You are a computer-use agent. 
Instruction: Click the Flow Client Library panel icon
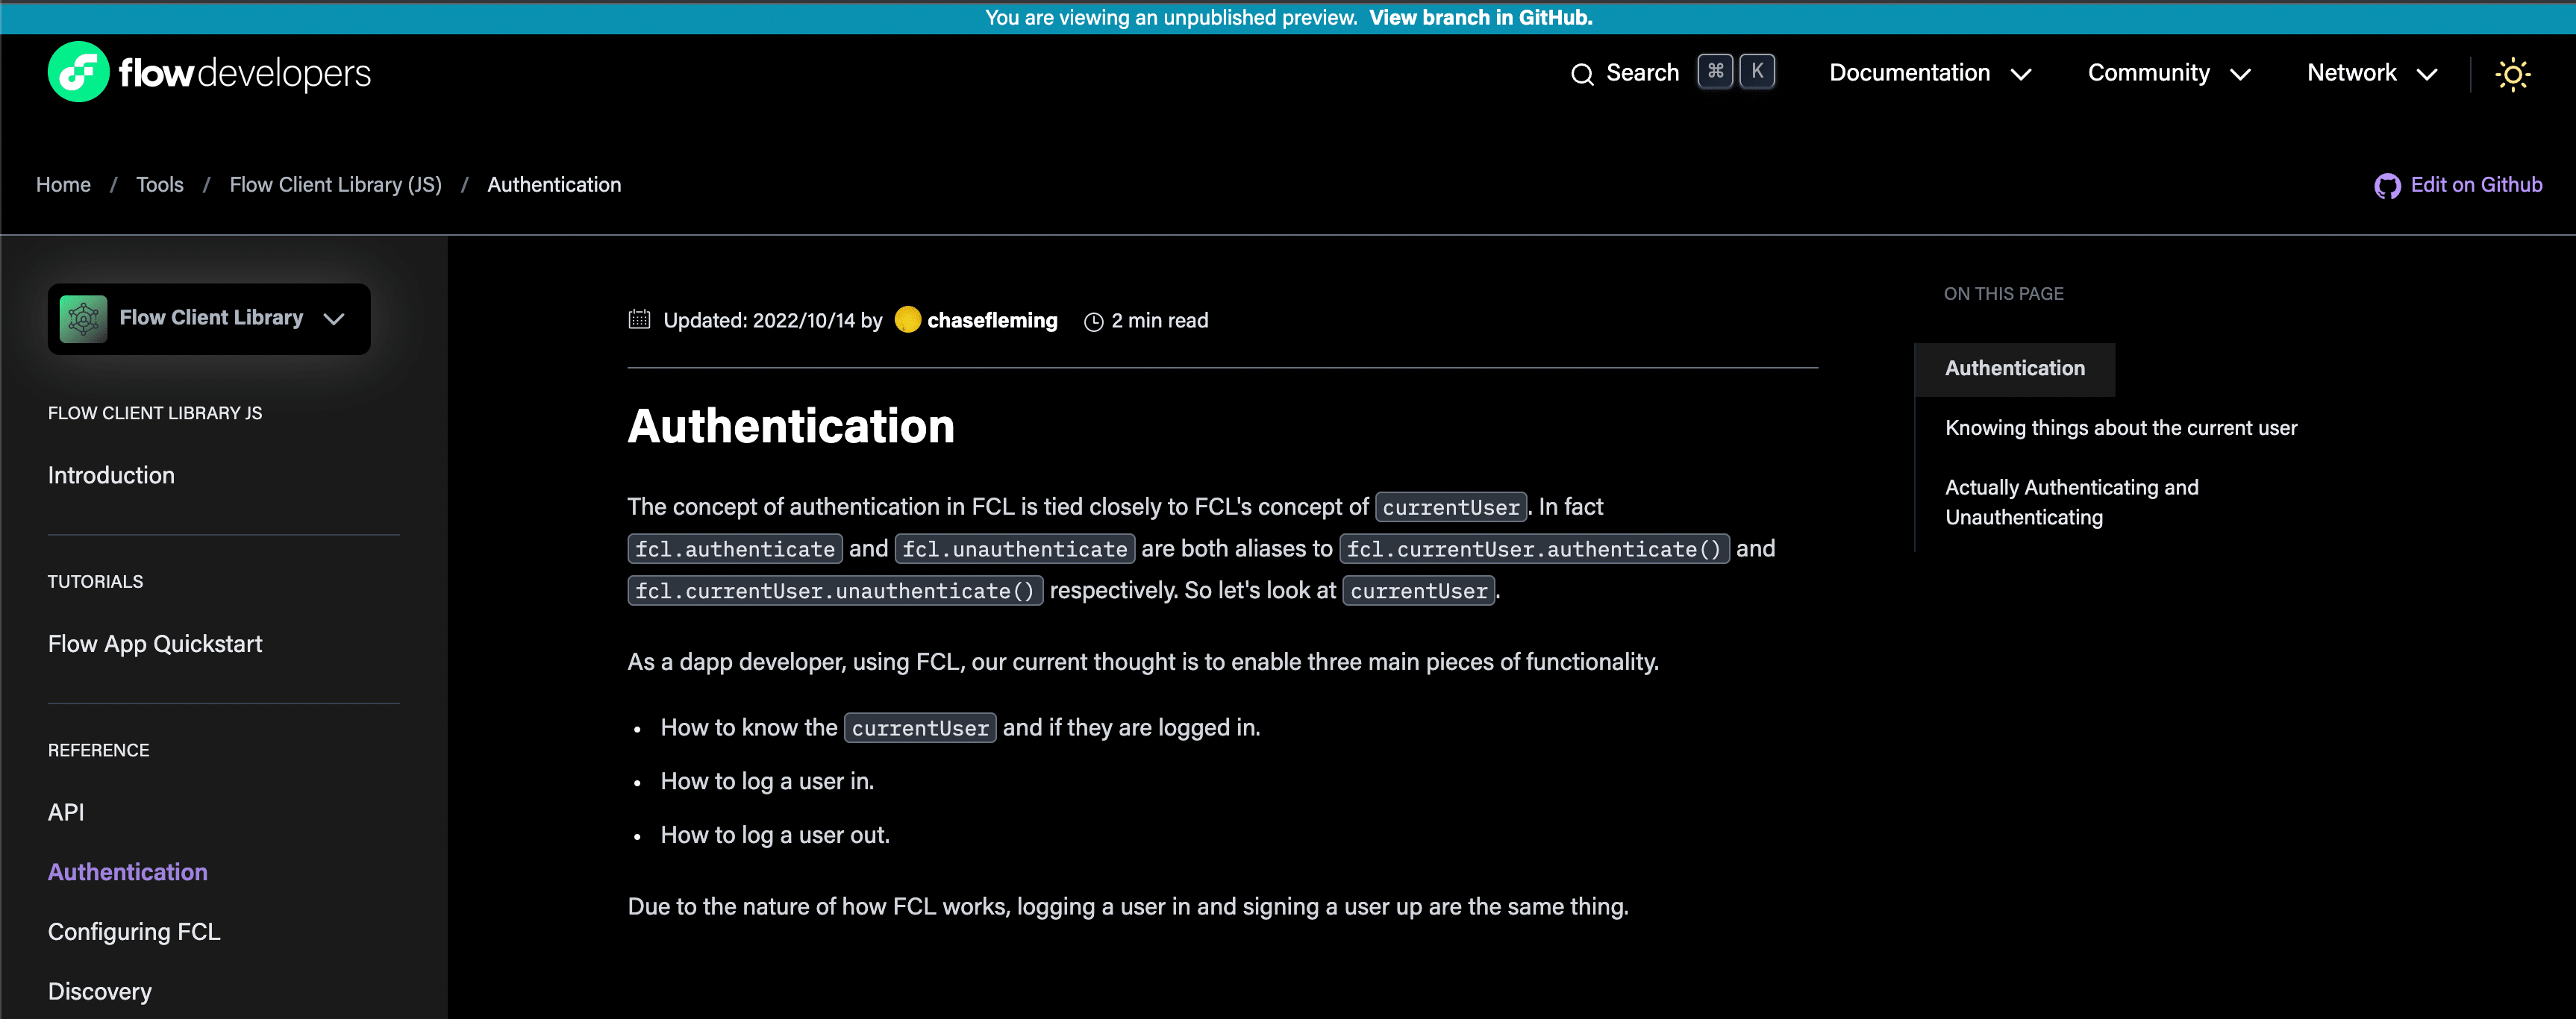point(84,316)
